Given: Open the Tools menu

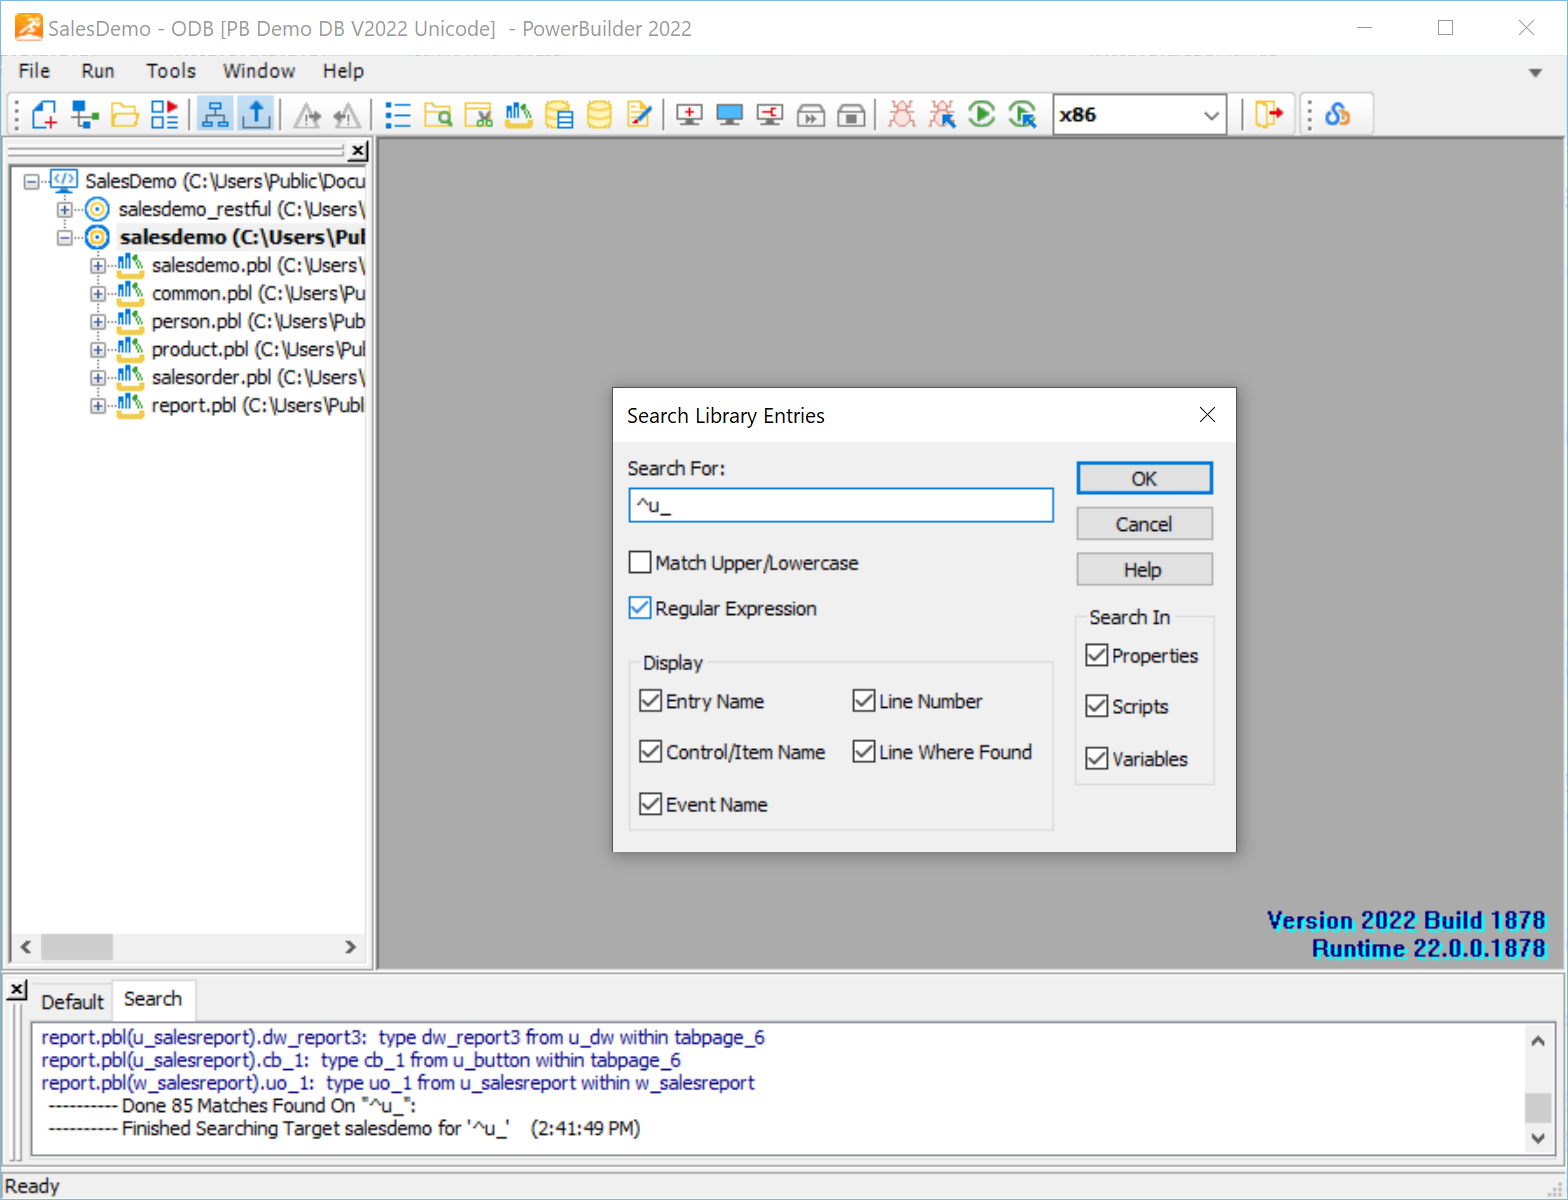Looking at the screenshot, I should click(171, 71).
